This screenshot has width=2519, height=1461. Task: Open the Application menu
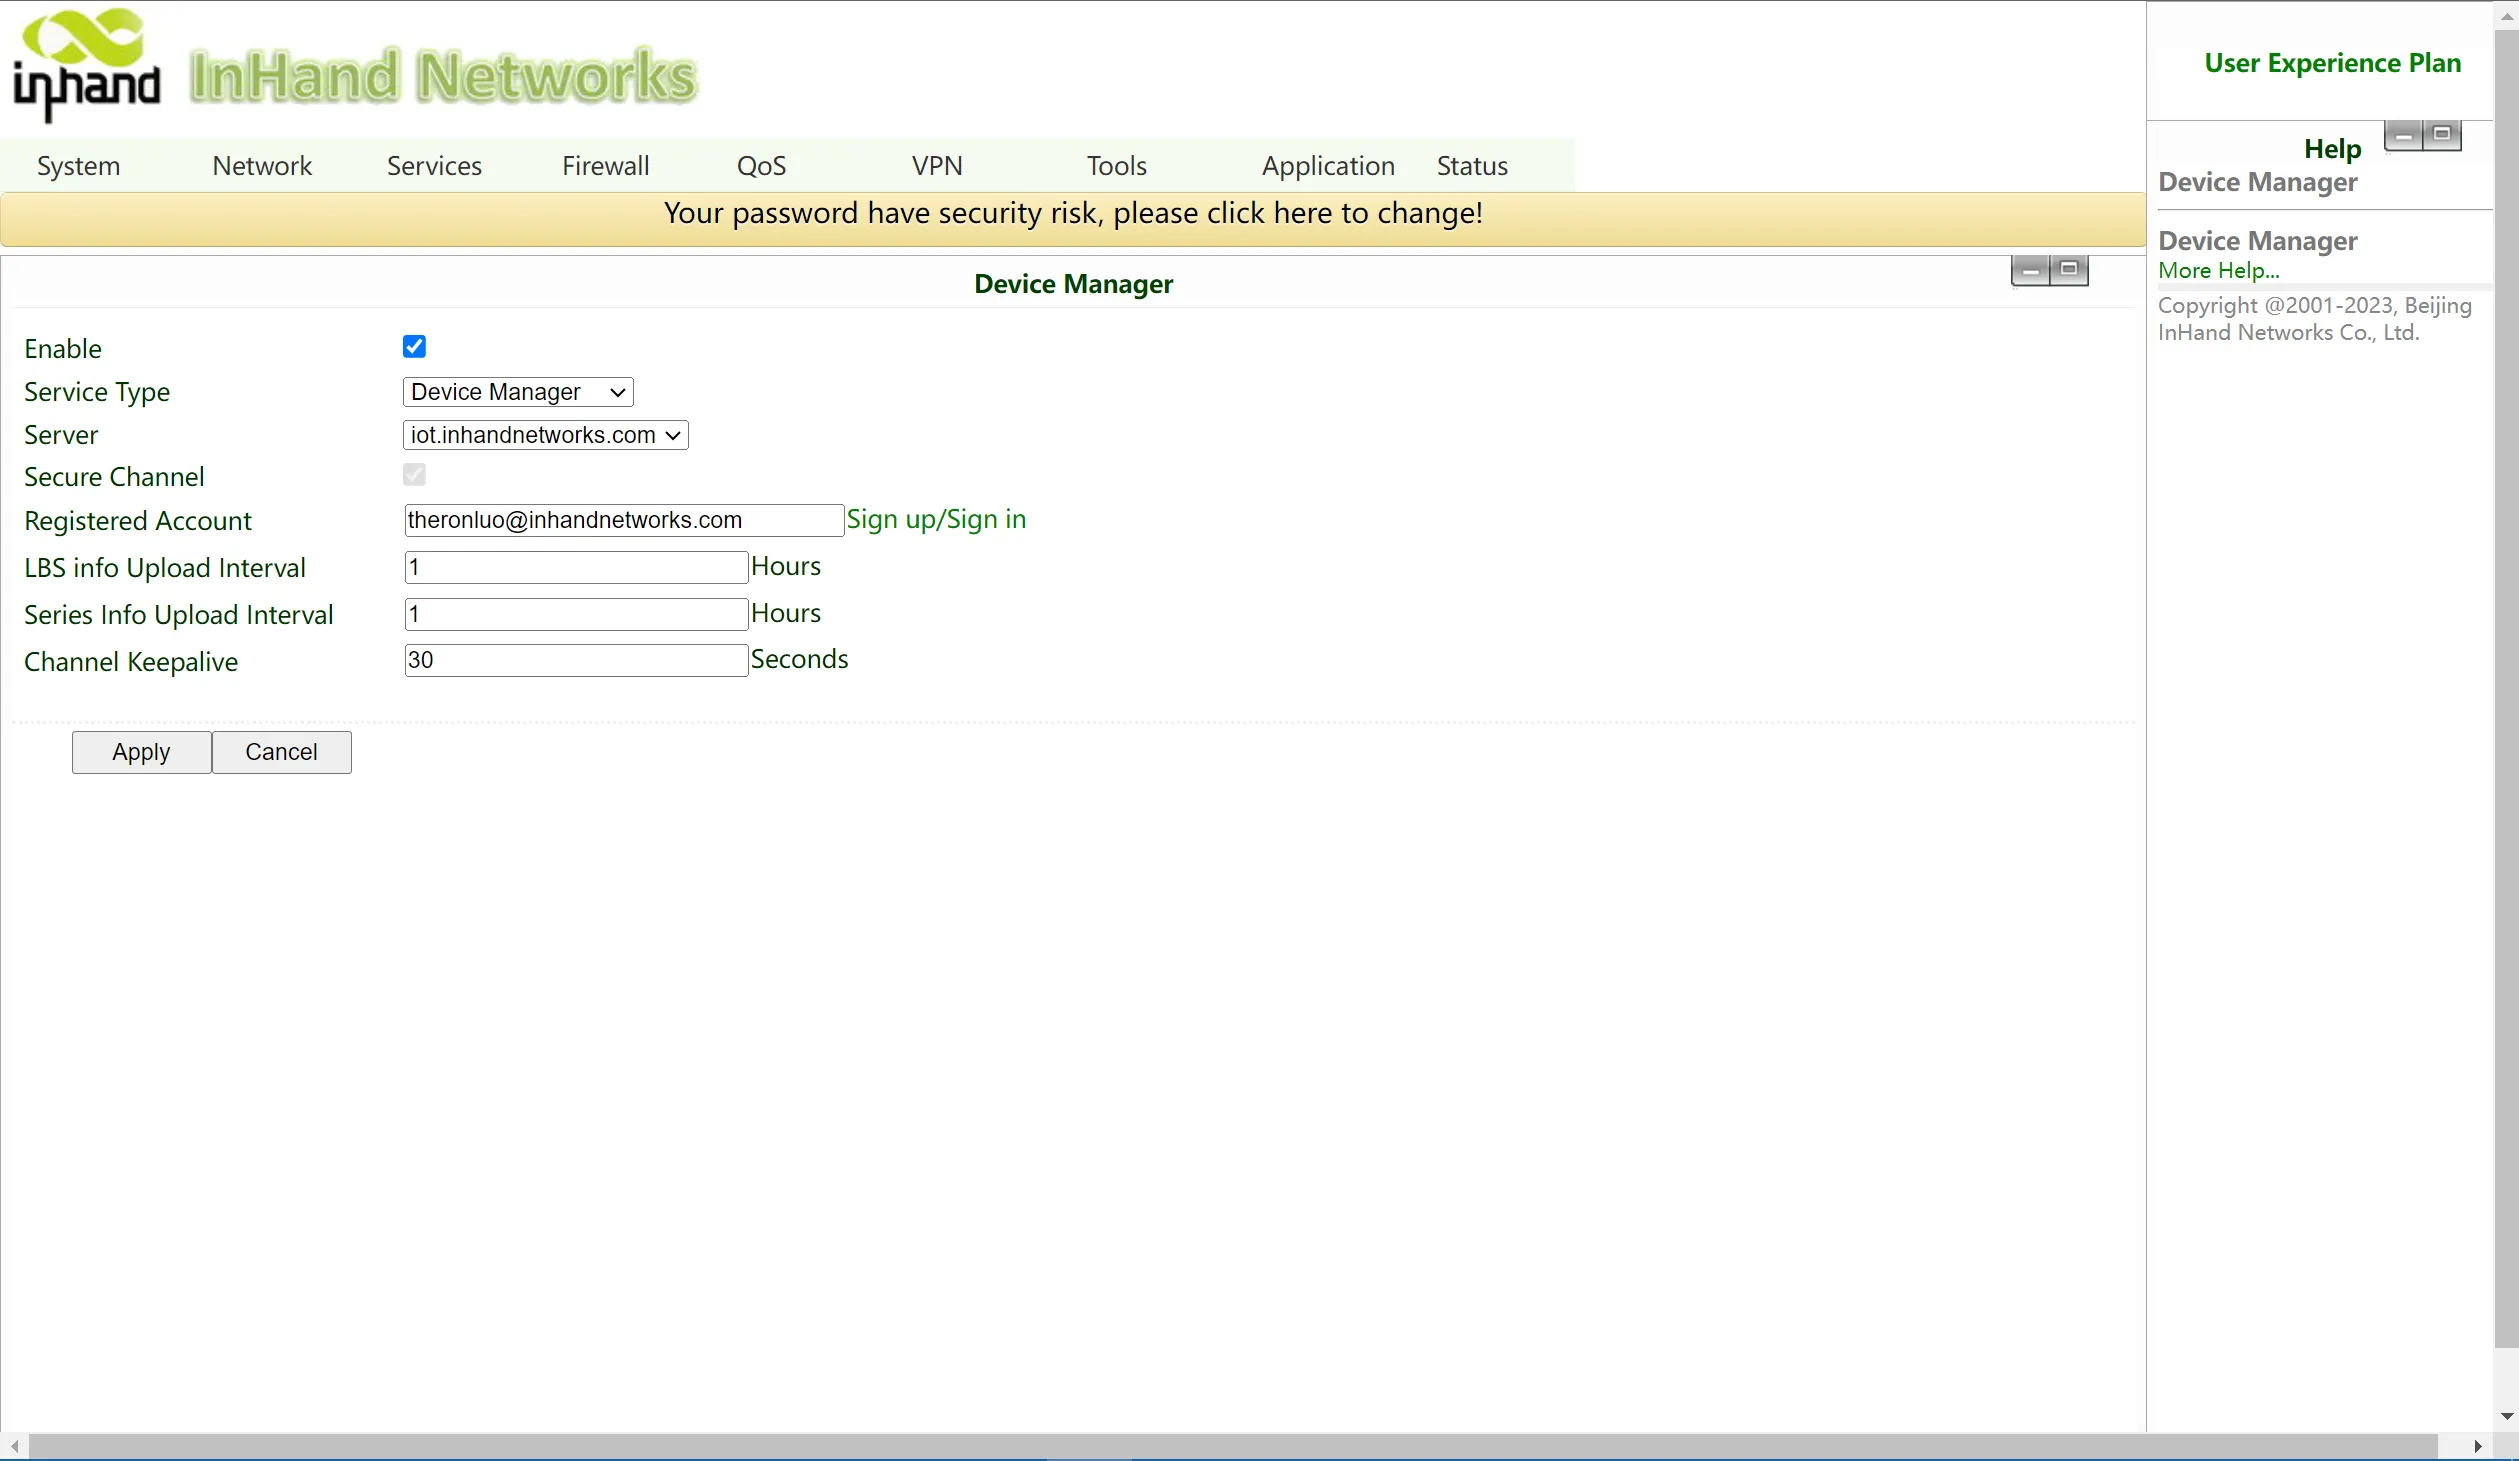pos(1328,166)
